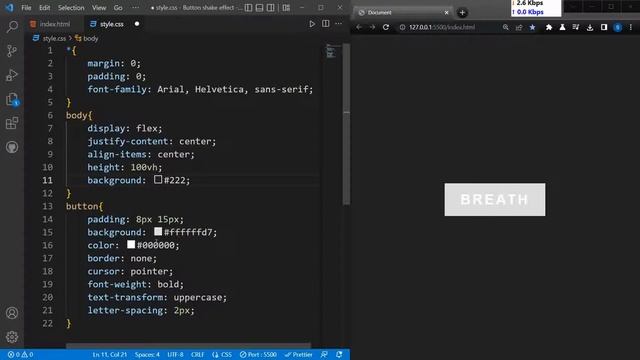Click the minimap code preview

[331, 52]
